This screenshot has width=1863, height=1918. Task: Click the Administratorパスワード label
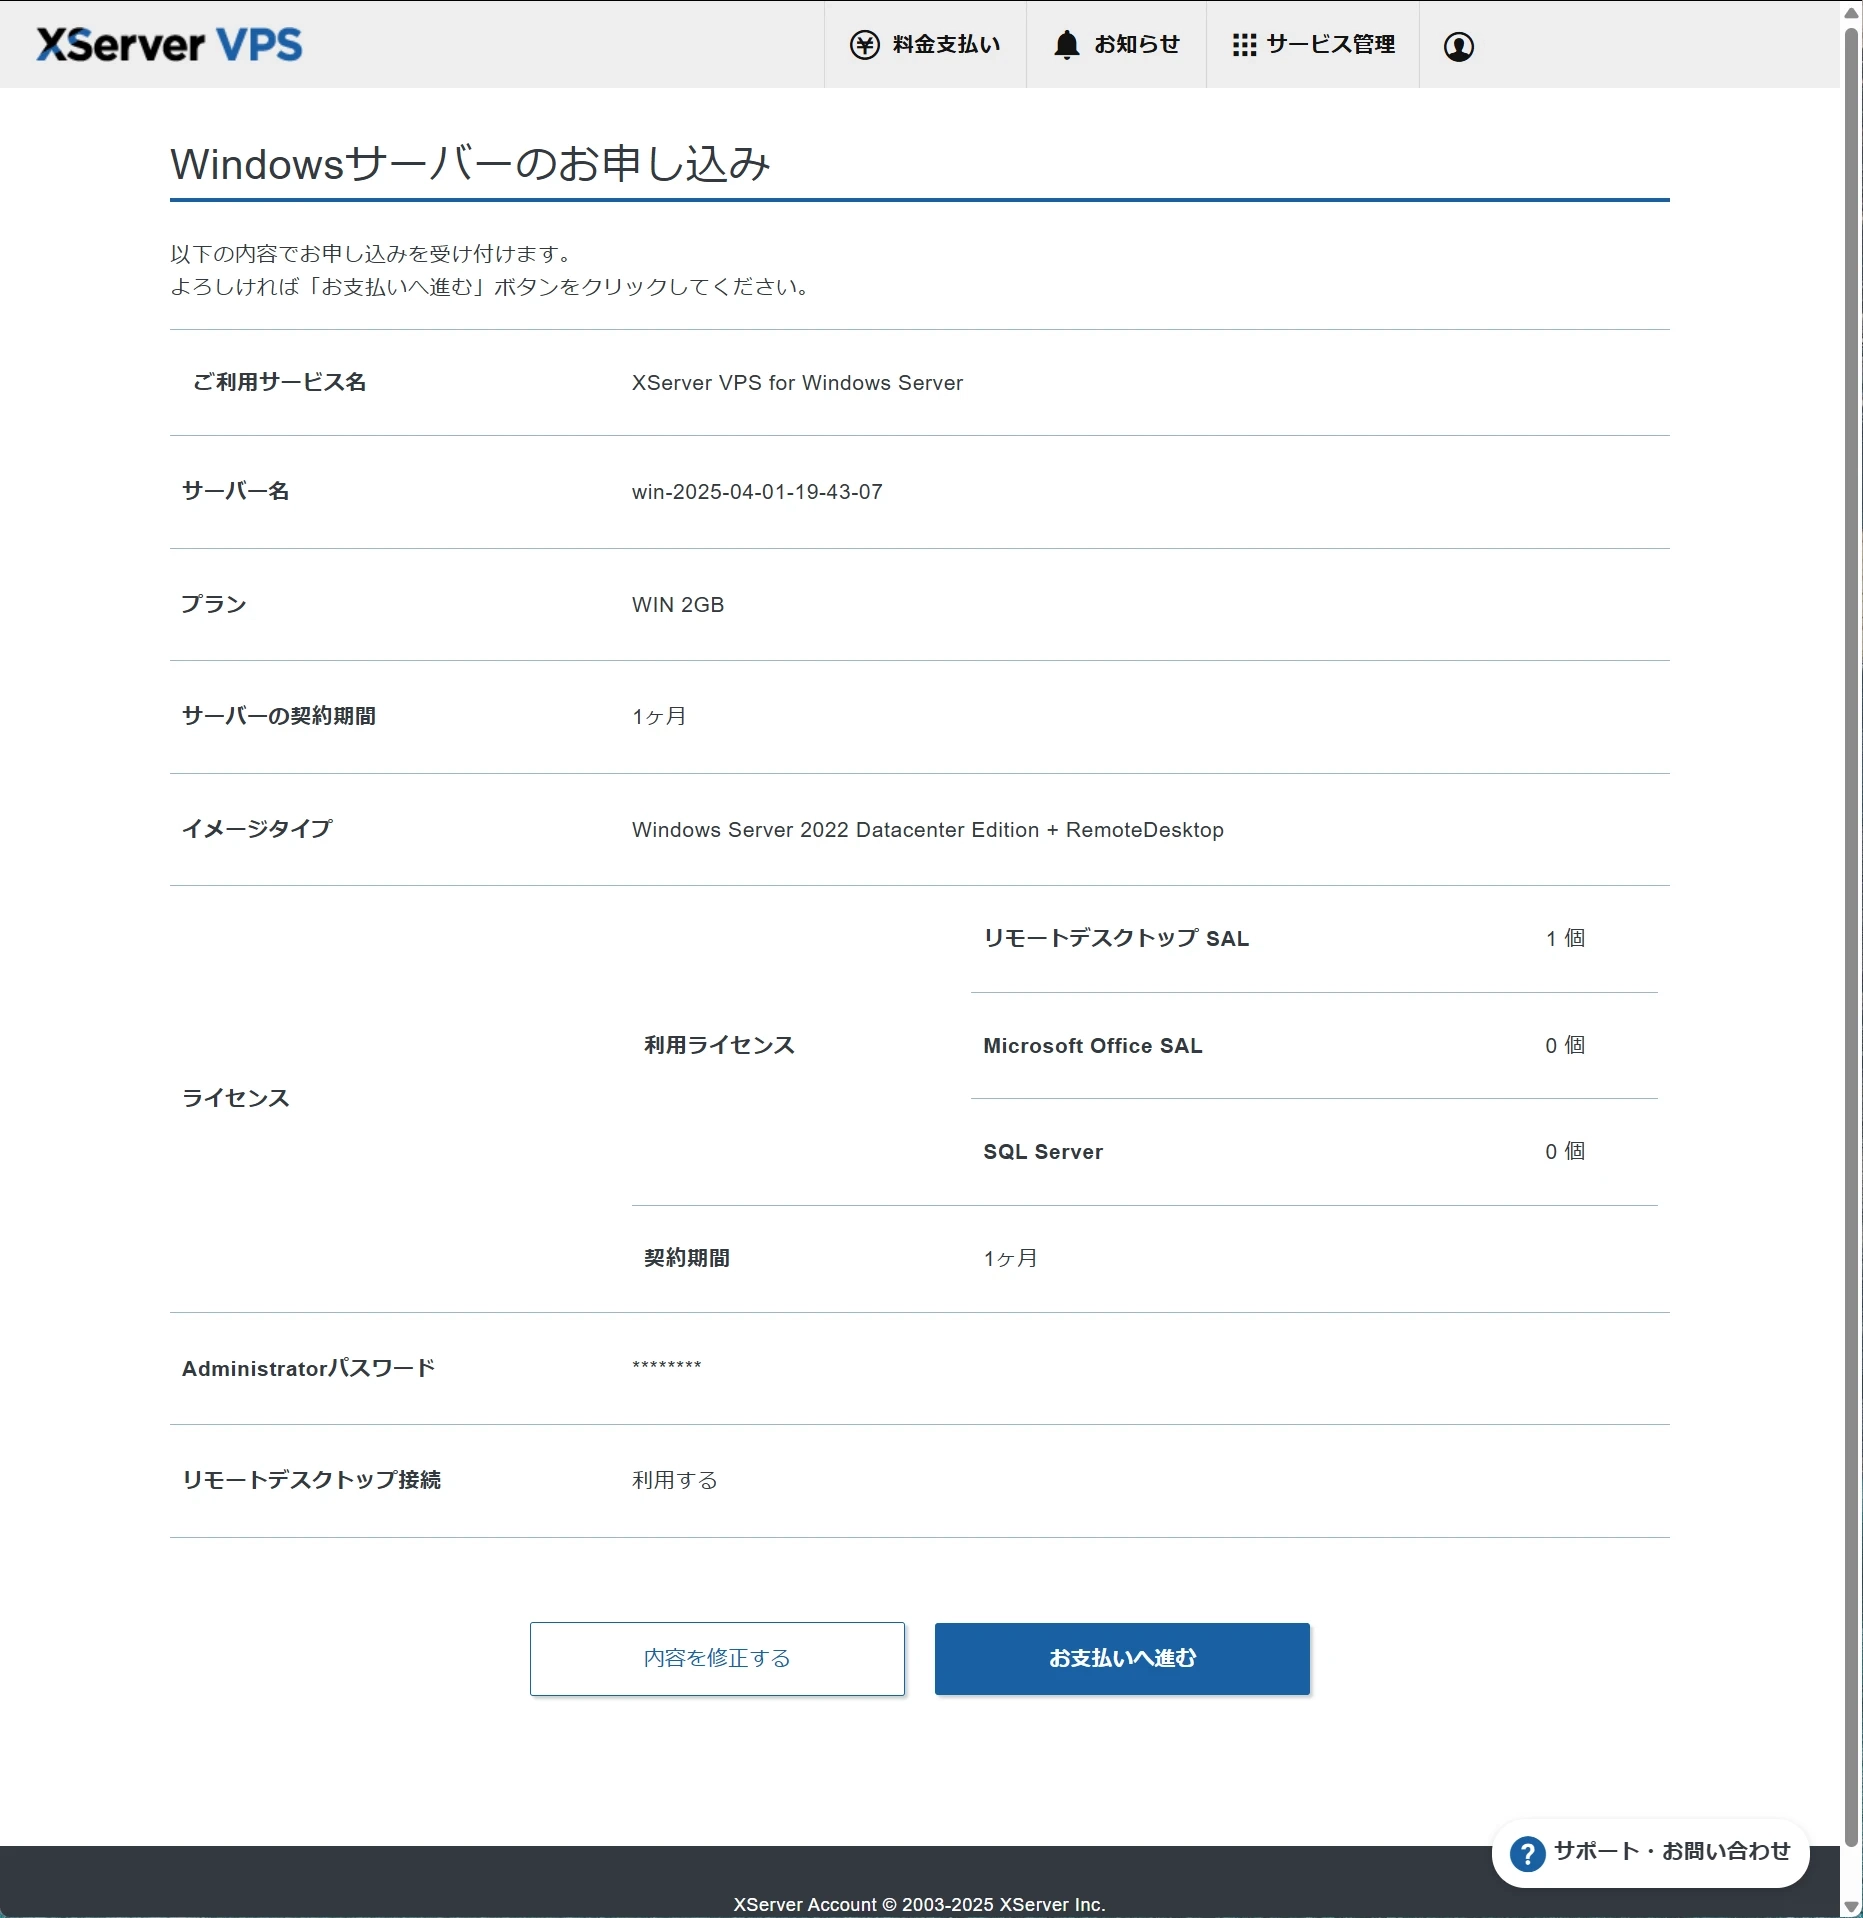coord(309,1368)
